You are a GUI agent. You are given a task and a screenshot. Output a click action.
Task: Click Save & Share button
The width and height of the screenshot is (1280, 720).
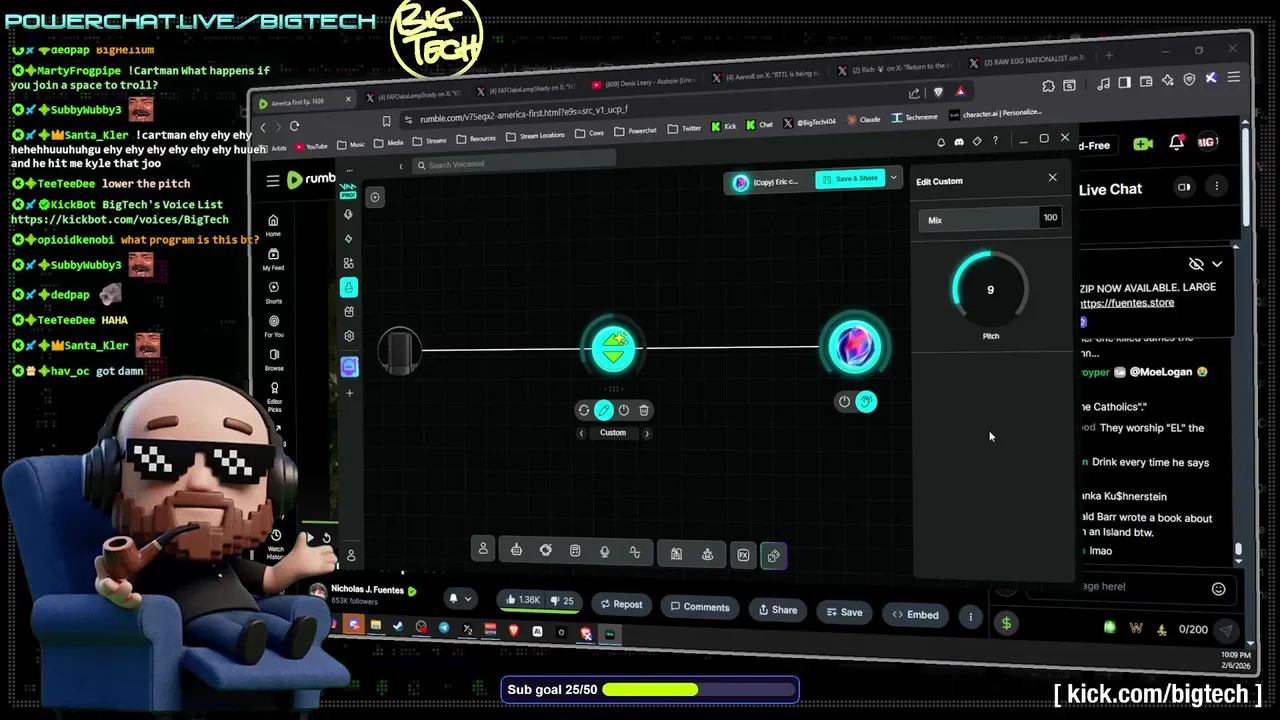coord(851,179)
